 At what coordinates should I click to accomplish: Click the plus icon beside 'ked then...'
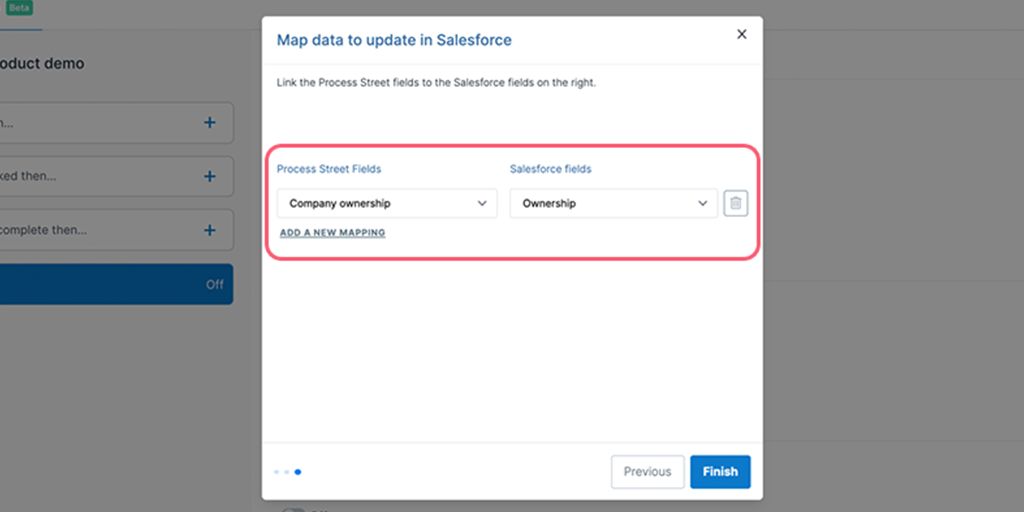pyautogui.click(x=210, y=176)
